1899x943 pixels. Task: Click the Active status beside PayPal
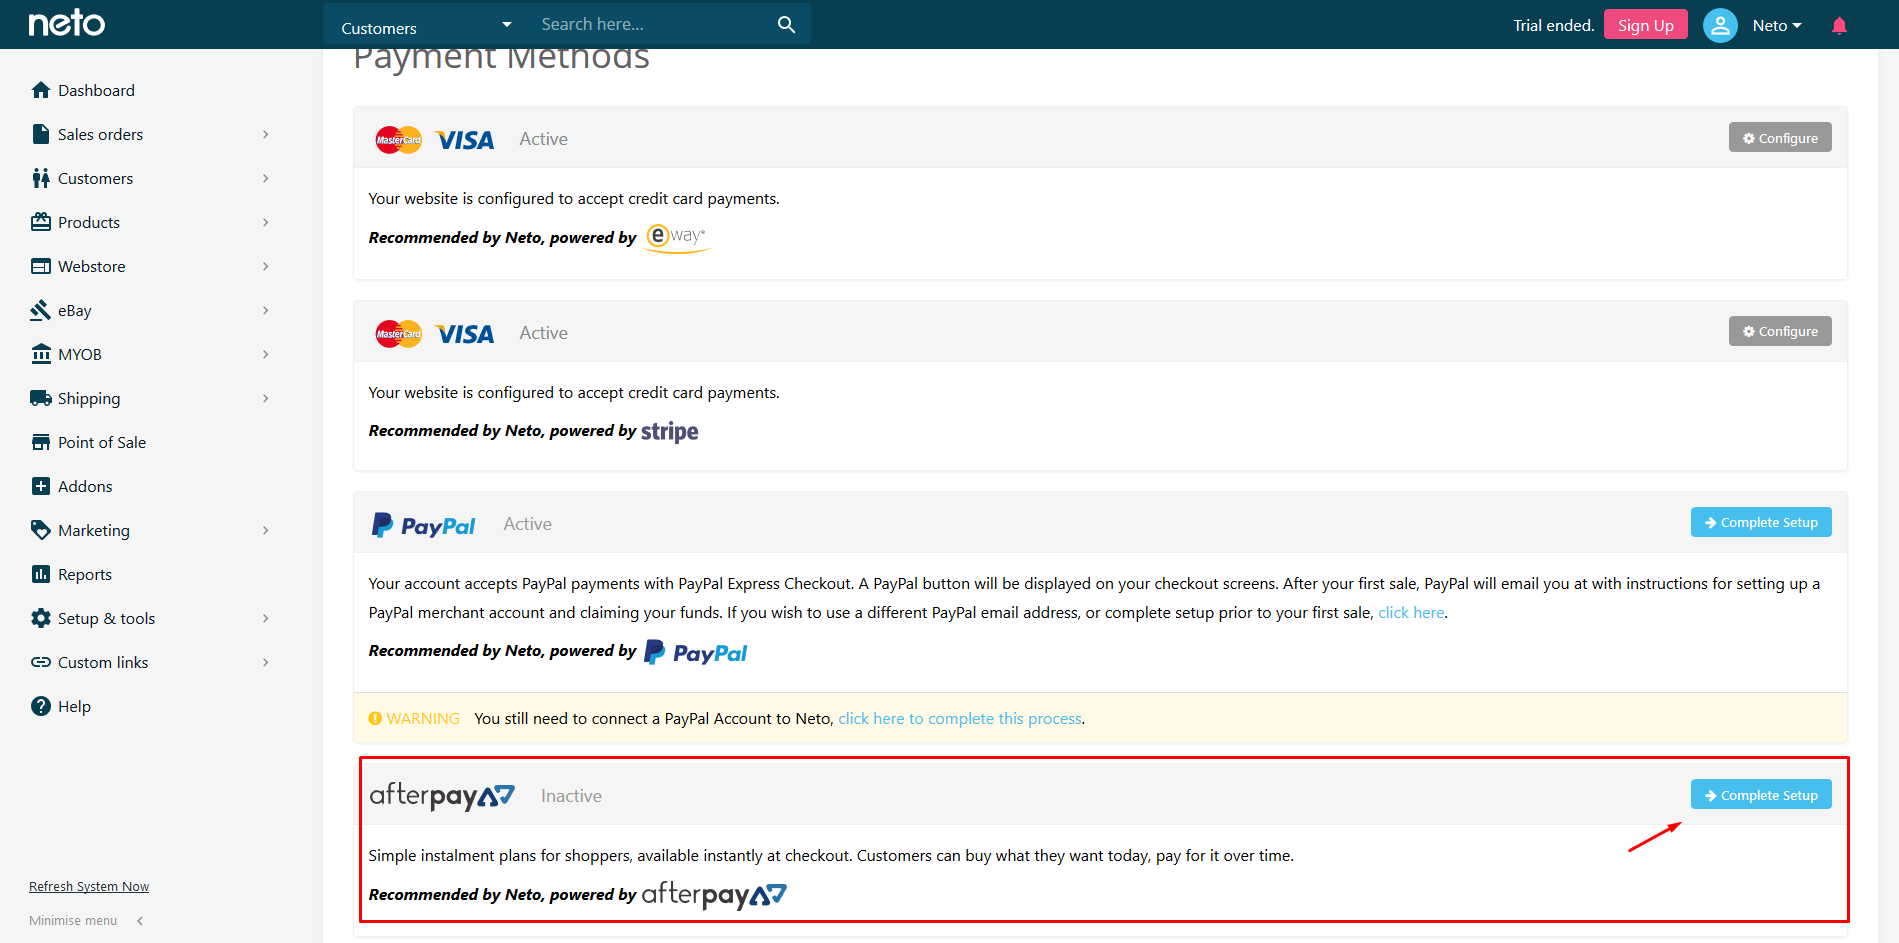(527, 524)
